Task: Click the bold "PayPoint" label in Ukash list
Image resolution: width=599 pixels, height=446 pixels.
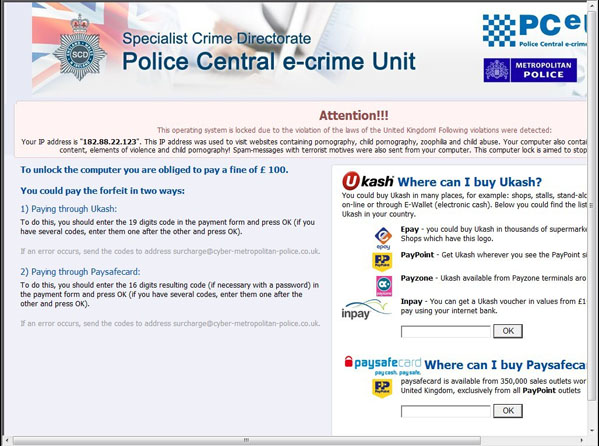Action: [x=417, y=255]
